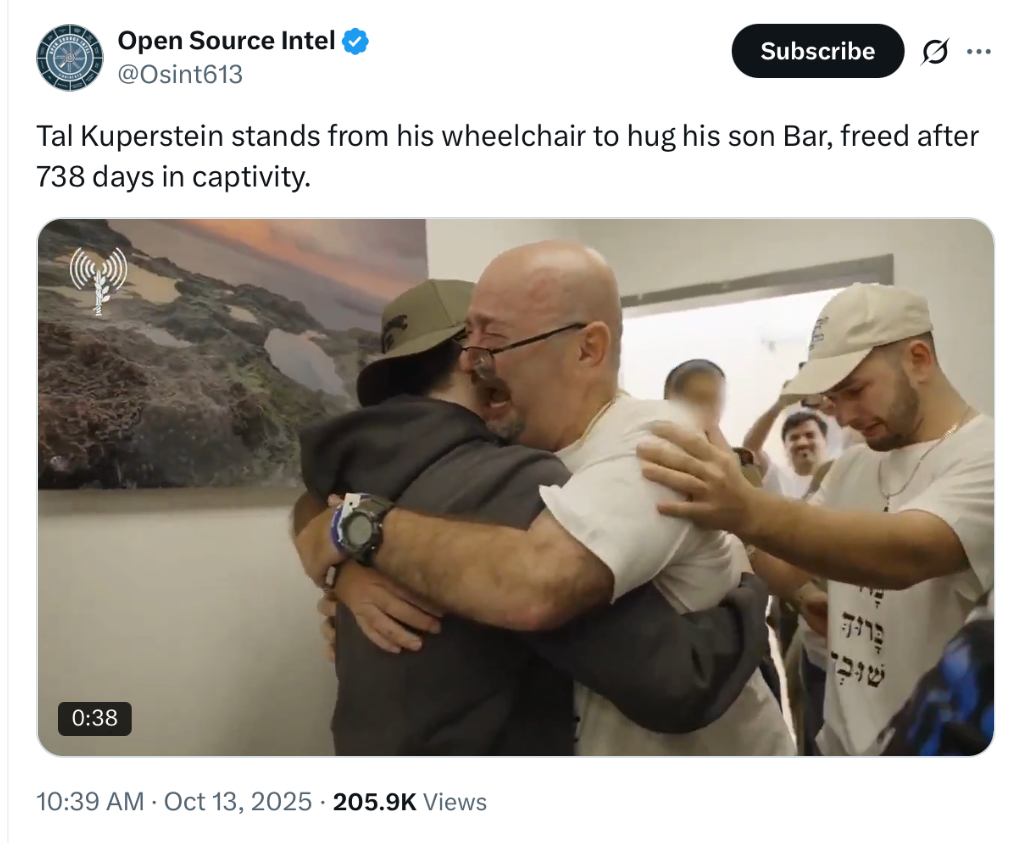
Task: Click the Open Source Intel display name
Action: click(226, 41)
